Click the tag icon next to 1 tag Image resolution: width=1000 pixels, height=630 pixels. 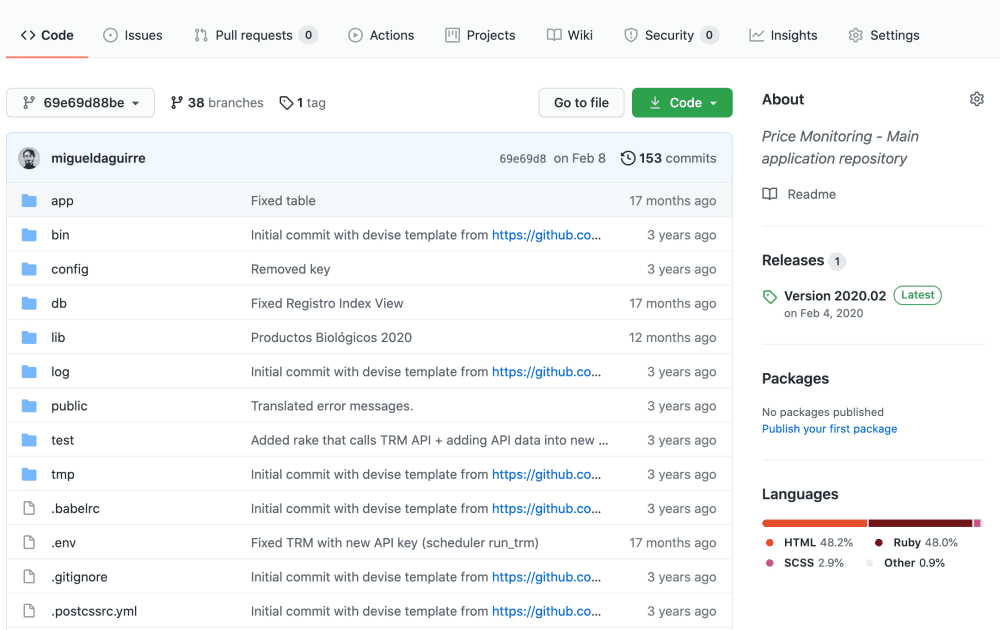[286, 103]
